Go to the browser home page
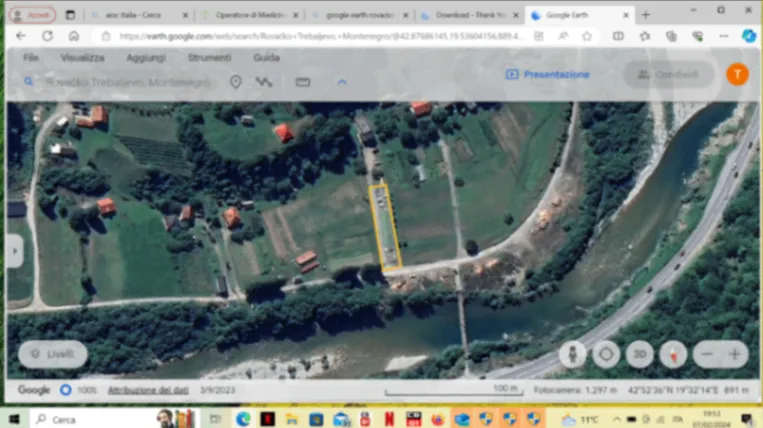 [73, 36]
